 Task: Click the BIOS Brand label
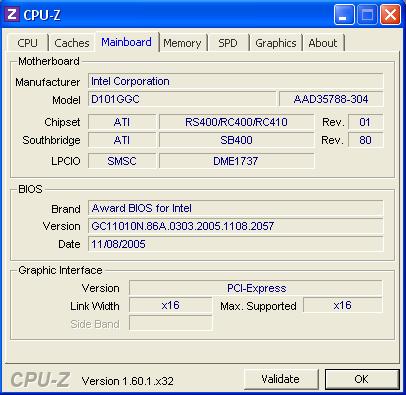(66, 209)
